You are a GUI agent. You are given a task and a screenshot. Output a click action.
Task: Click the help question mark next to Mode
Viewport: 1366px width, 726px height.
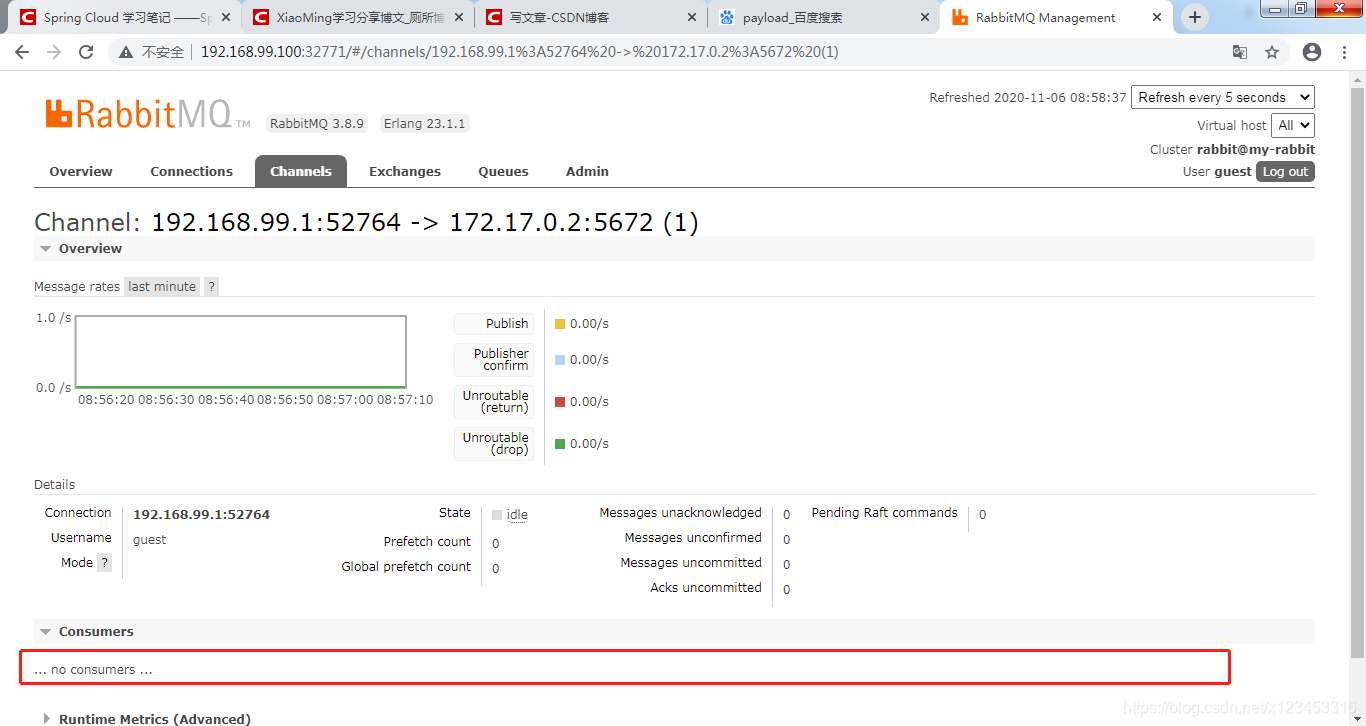[104, 563]
